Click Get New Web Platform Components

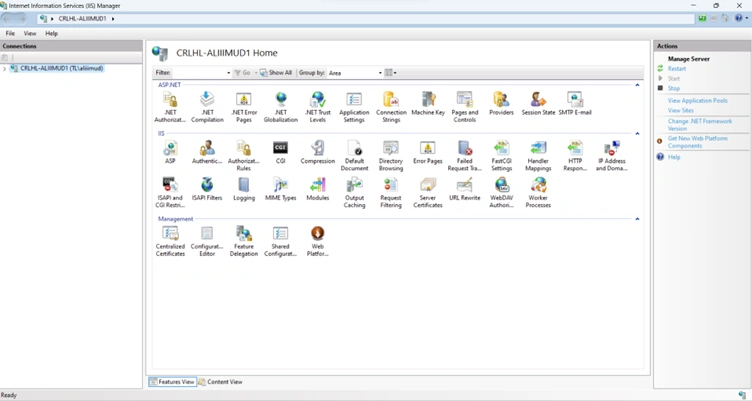point(697,142)
